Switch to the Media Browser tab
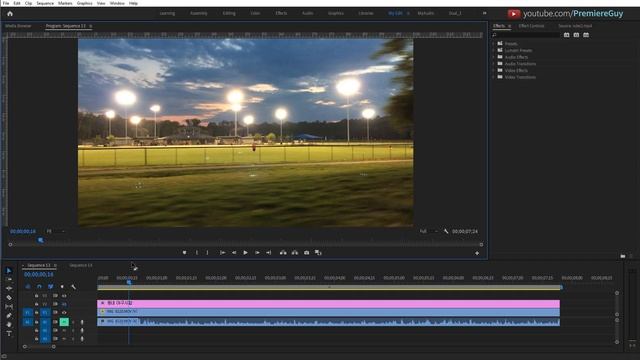 click(18, 26)
